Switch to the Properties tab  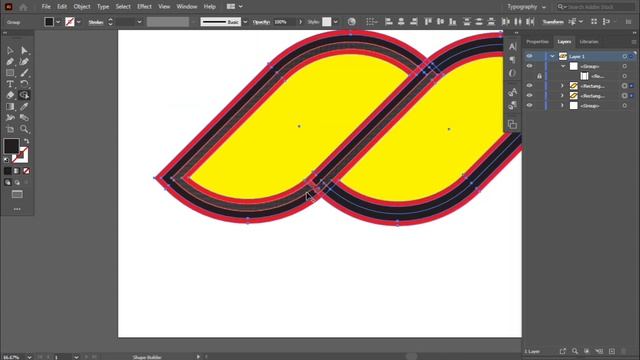click(538, 42)
